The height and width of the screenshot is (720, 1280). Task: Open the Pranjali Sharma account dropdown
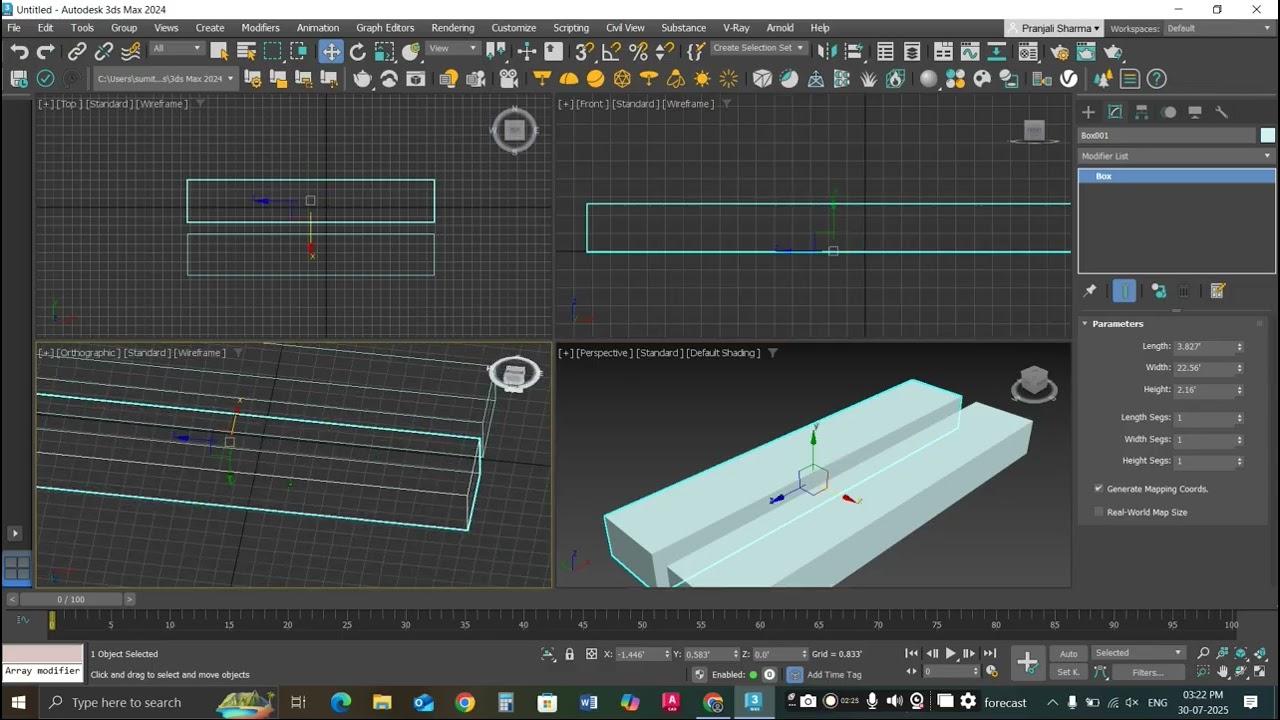(1055, 28)
